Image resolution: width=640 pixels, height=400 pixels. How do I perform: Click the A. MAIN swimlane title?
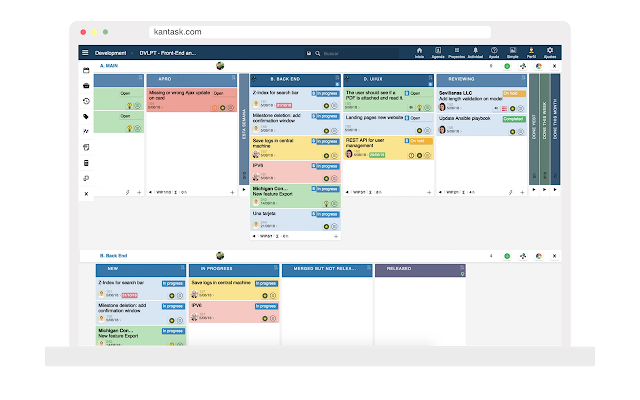[109, 66]
